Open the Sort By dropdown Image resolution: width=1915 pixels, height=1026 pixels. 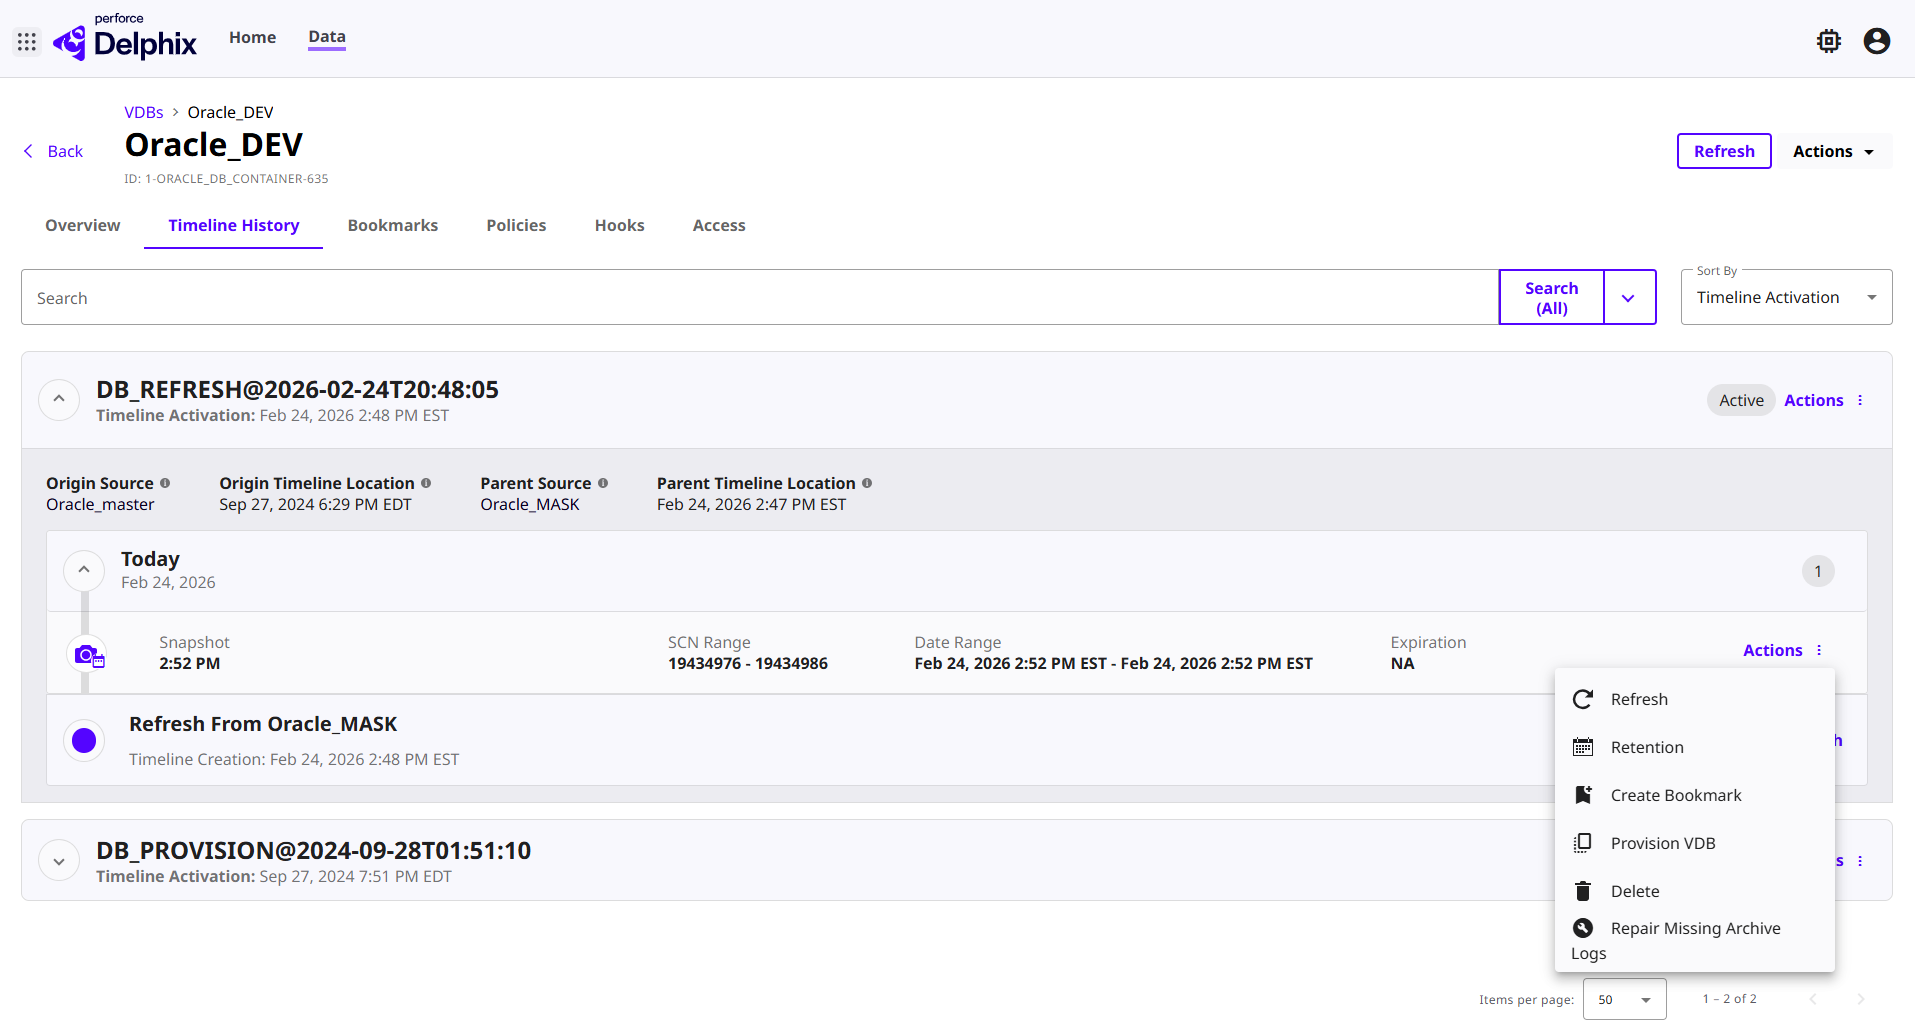tap(1786, 297)
